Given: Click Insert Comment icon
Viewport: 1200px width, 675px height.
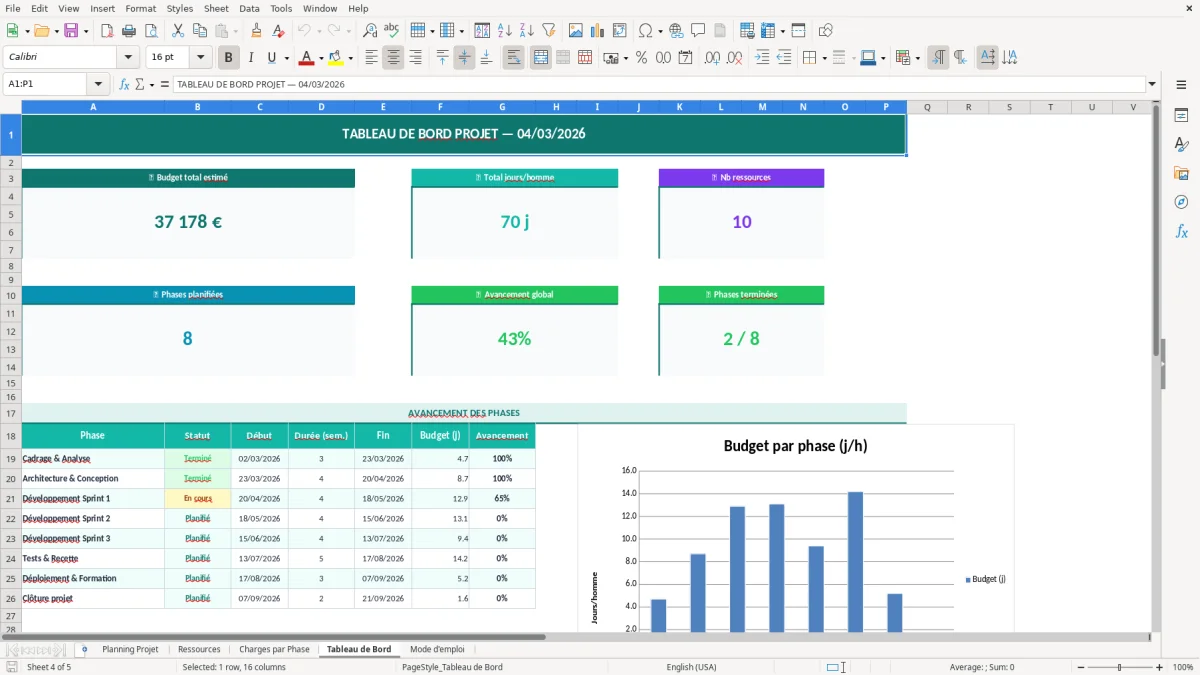Looking at the screenshot, I should pos(698,31).
